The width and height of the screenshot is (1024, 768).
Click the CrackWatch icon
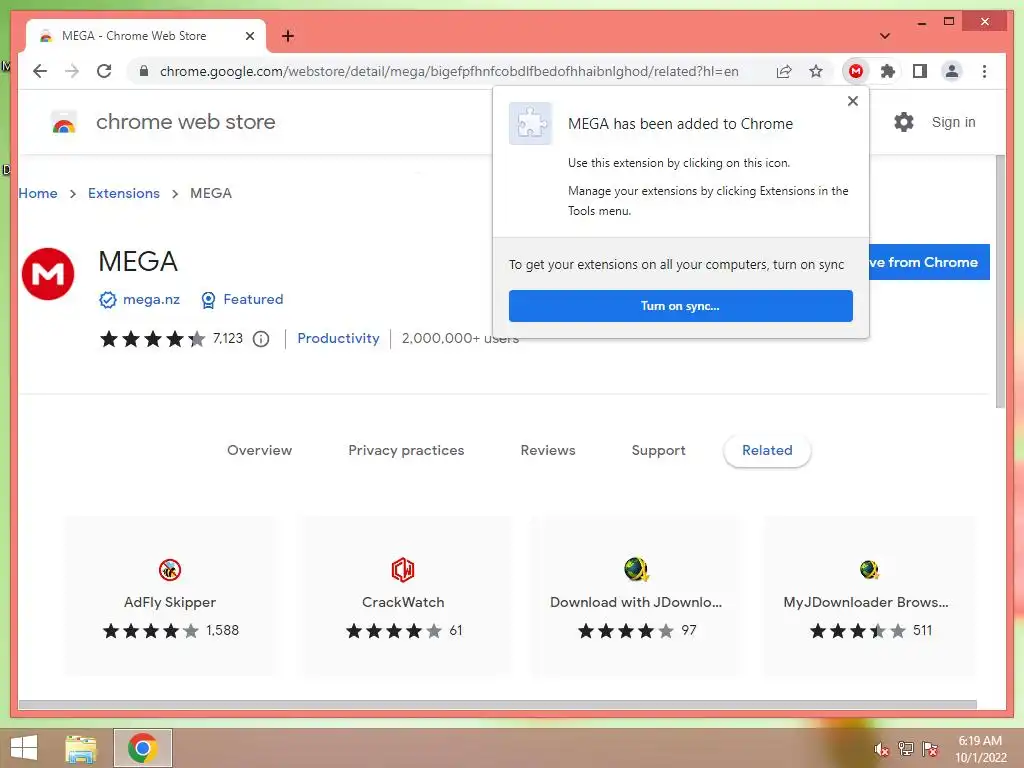[x=403, y=569]
